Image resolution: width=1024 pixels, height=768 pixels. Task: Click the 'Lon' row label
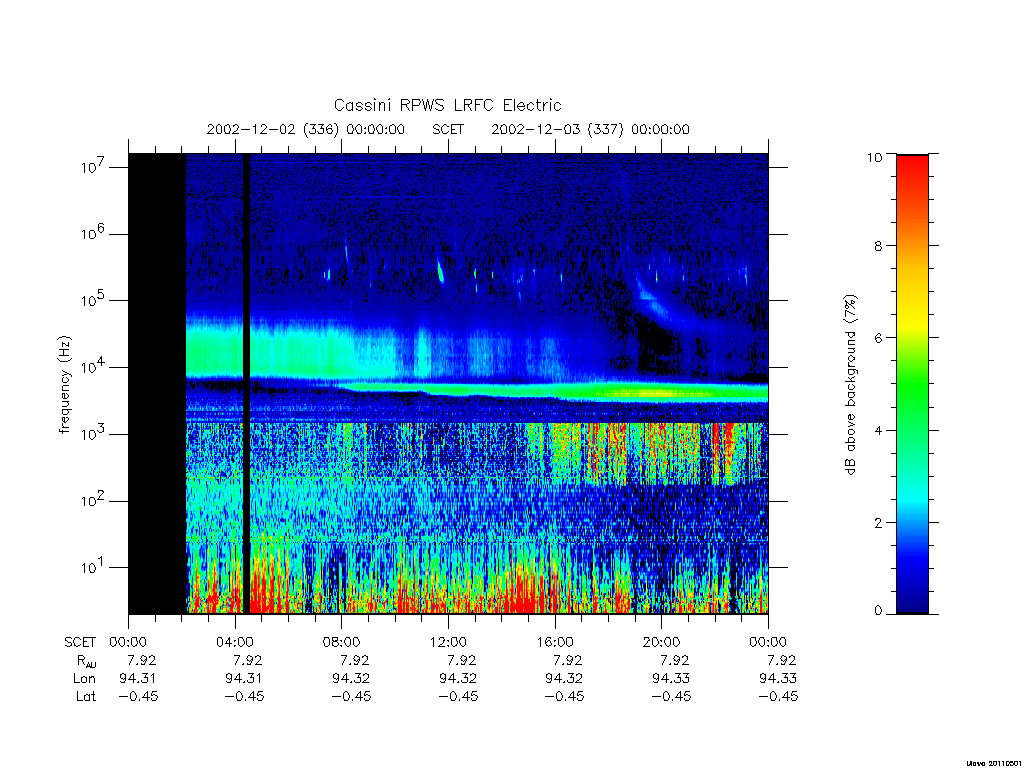click(84, 679)
